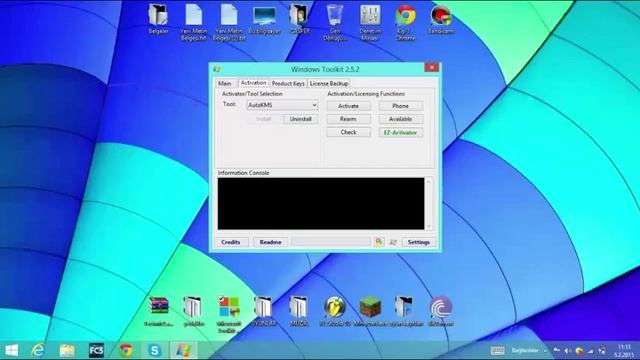Screen dimensions: 640x360
Task: Open Chrome from the taskbar
Action: (x=126, y=350)
